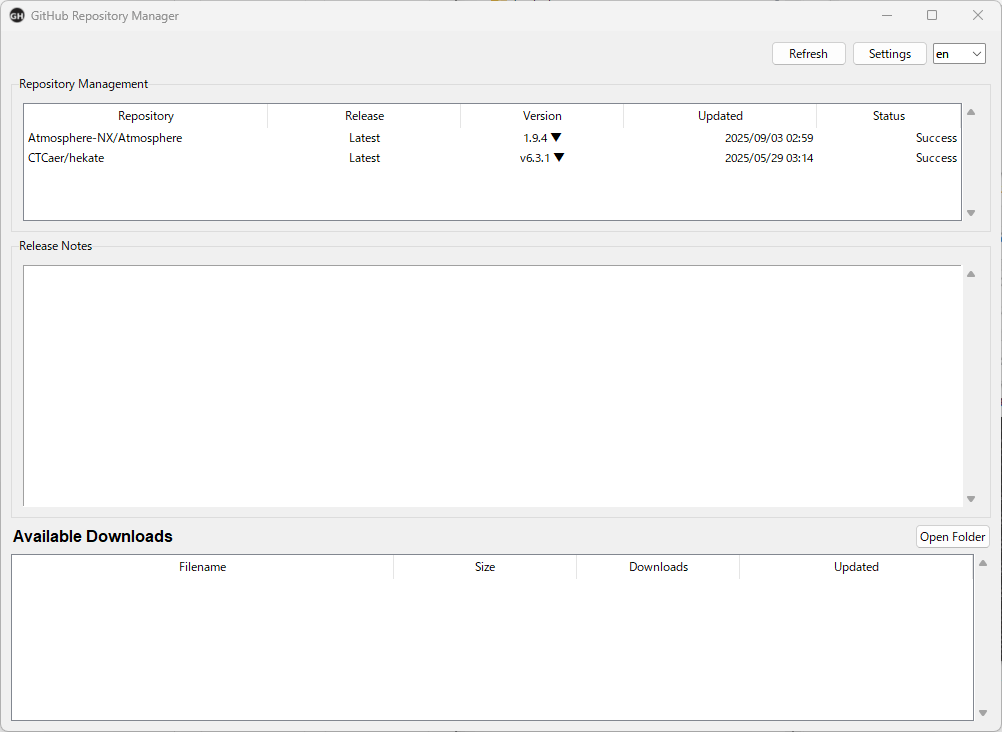Click inside the Release Notes text area
This screenshot has width=1002, height=732.
click(493, 385)
